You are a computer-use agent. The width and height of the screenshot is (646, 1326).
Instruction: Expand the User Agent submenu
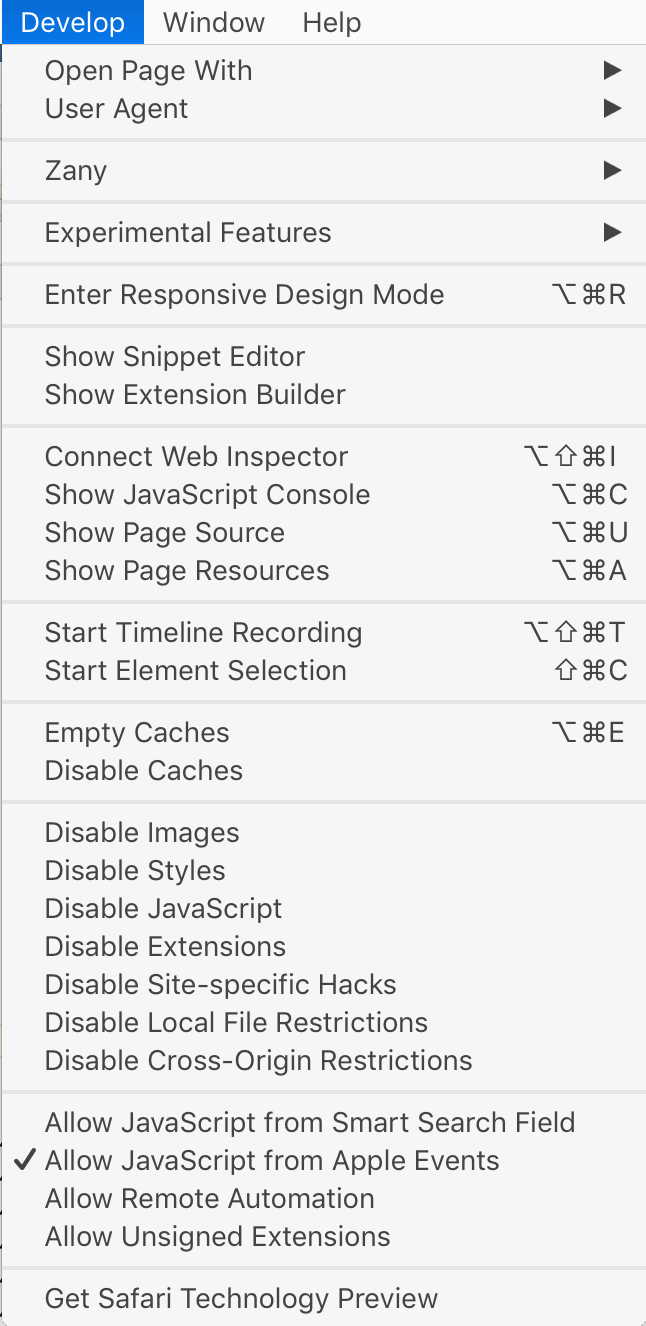[x=116, y=108]
